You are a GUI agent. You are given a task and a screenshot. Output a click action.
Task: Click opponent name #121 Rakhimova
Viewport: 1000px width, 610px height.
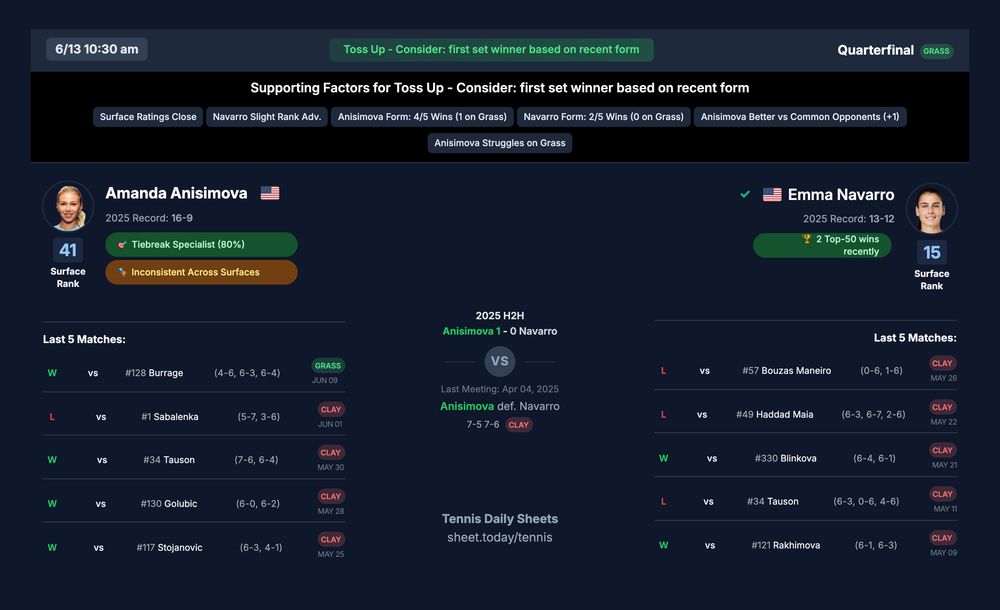coord(785,545)
